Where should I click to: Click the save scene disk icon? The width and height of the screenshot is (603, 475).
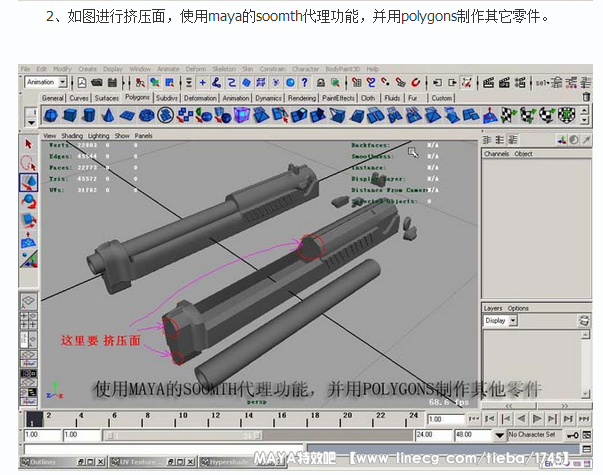[x=112, y=82]
